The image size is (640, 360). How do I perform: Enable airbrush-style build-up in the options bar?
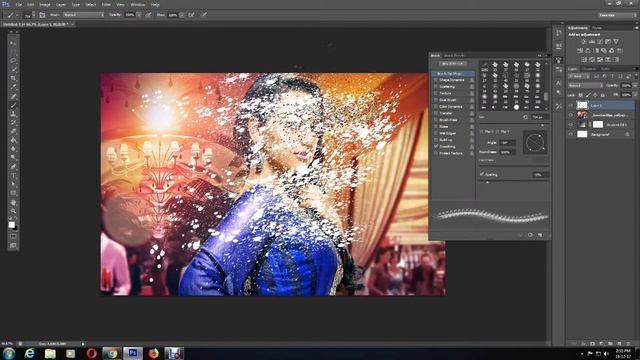click(x=191, y=15)
